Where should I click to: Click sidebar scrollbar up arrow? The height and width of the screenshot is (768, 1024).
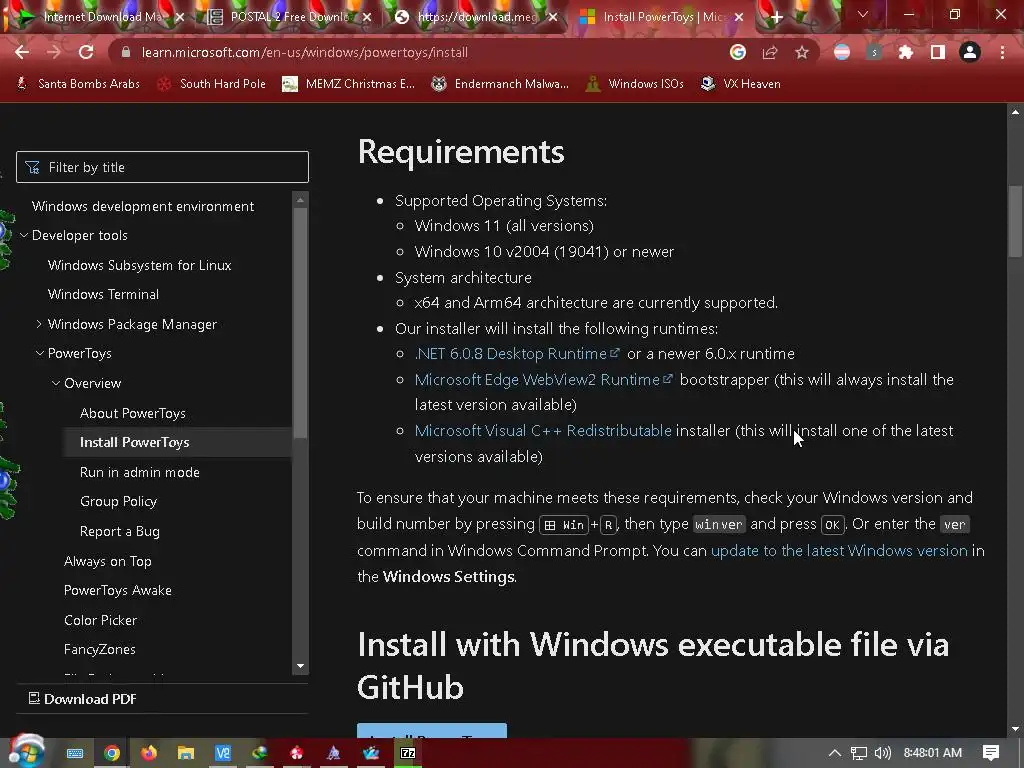coord(300,200)
